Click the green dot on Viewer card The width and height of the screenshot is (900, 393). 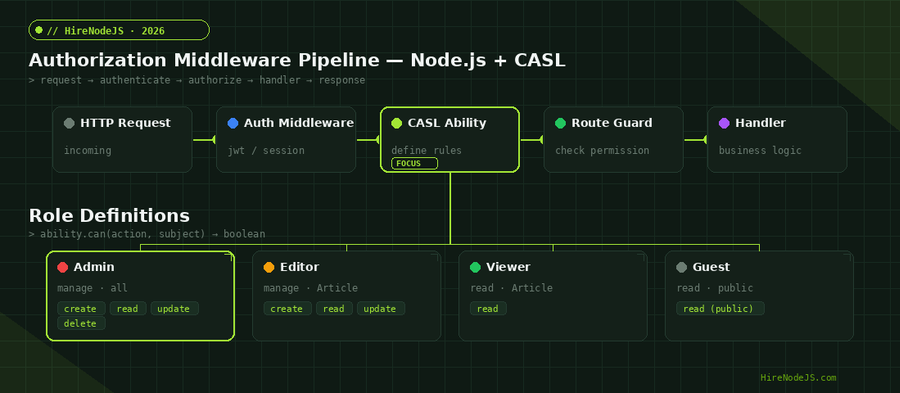coord(475,267)
